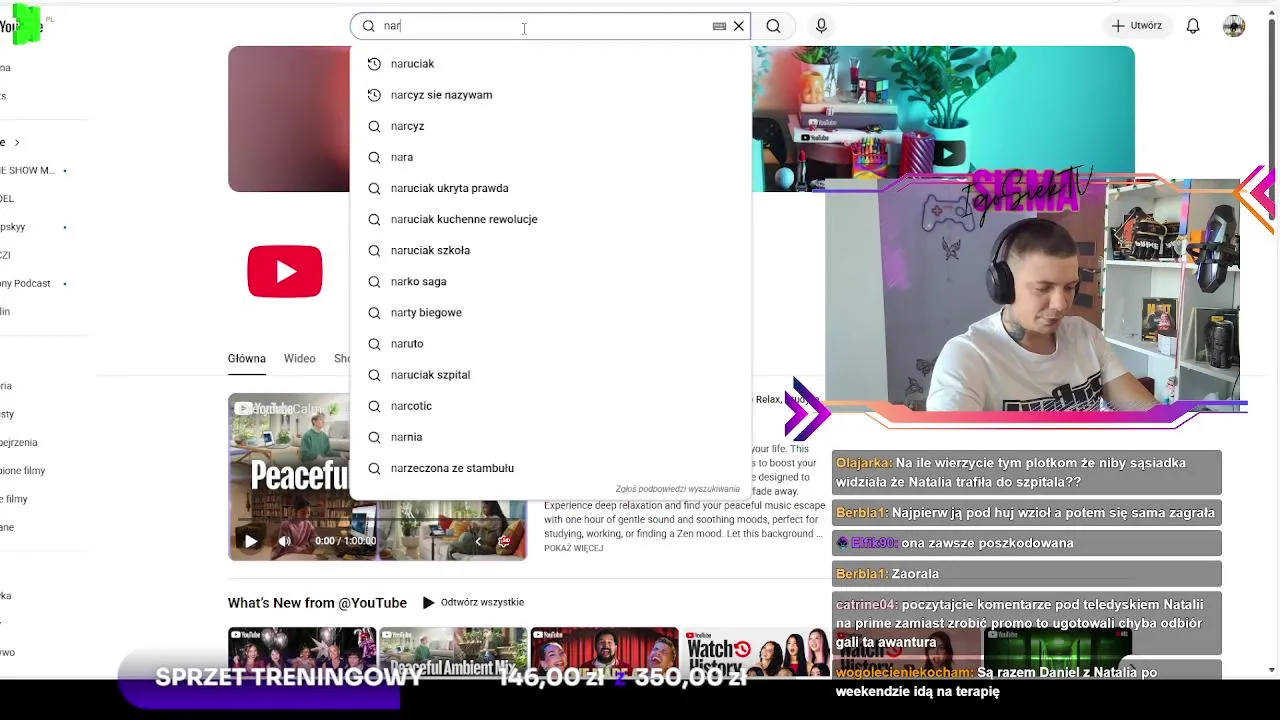Open the Utwórz create menu
This screenshot has width=1280, height=720.
pyautogui.click(x=1136, y=26)
